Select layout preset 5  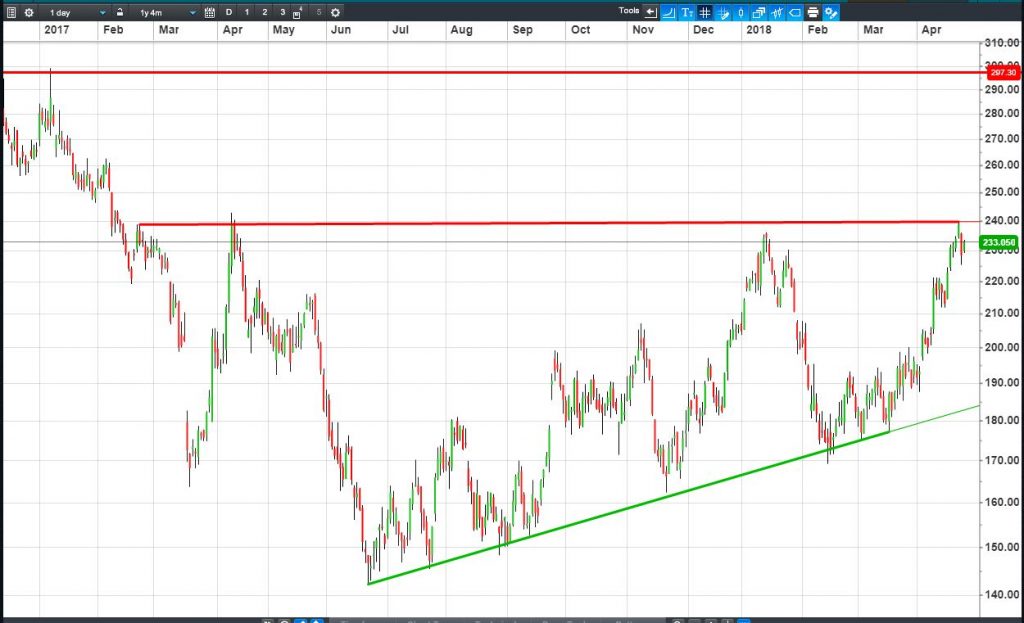coord(319,12)
